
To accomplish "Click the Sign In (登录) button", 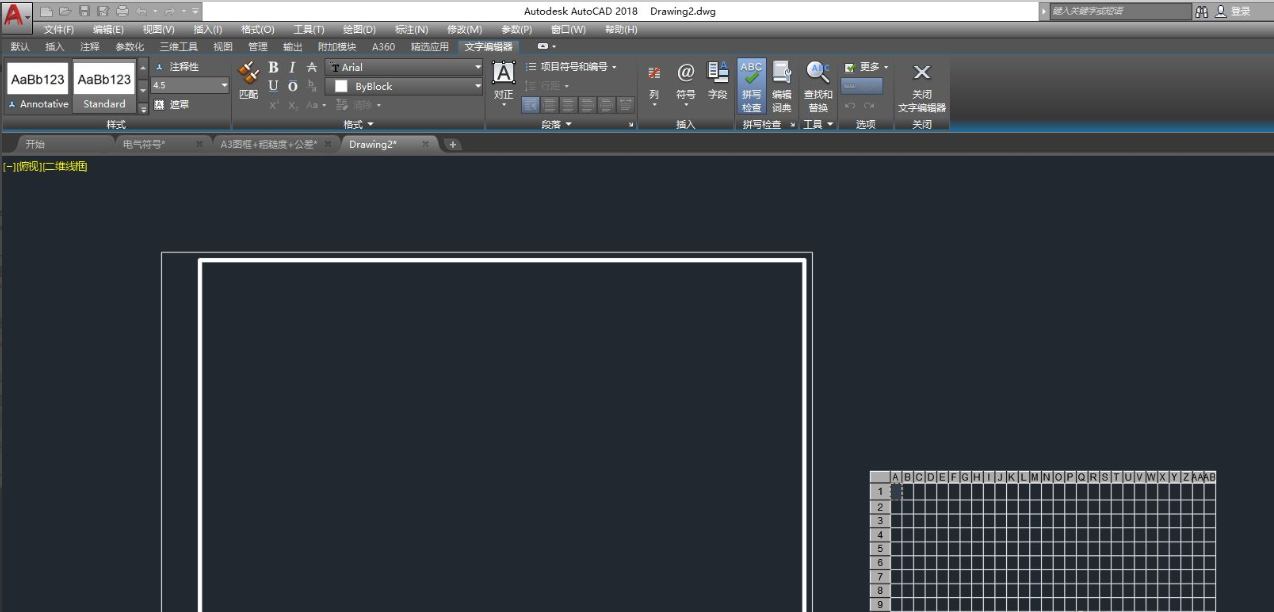I will 1234,11.
